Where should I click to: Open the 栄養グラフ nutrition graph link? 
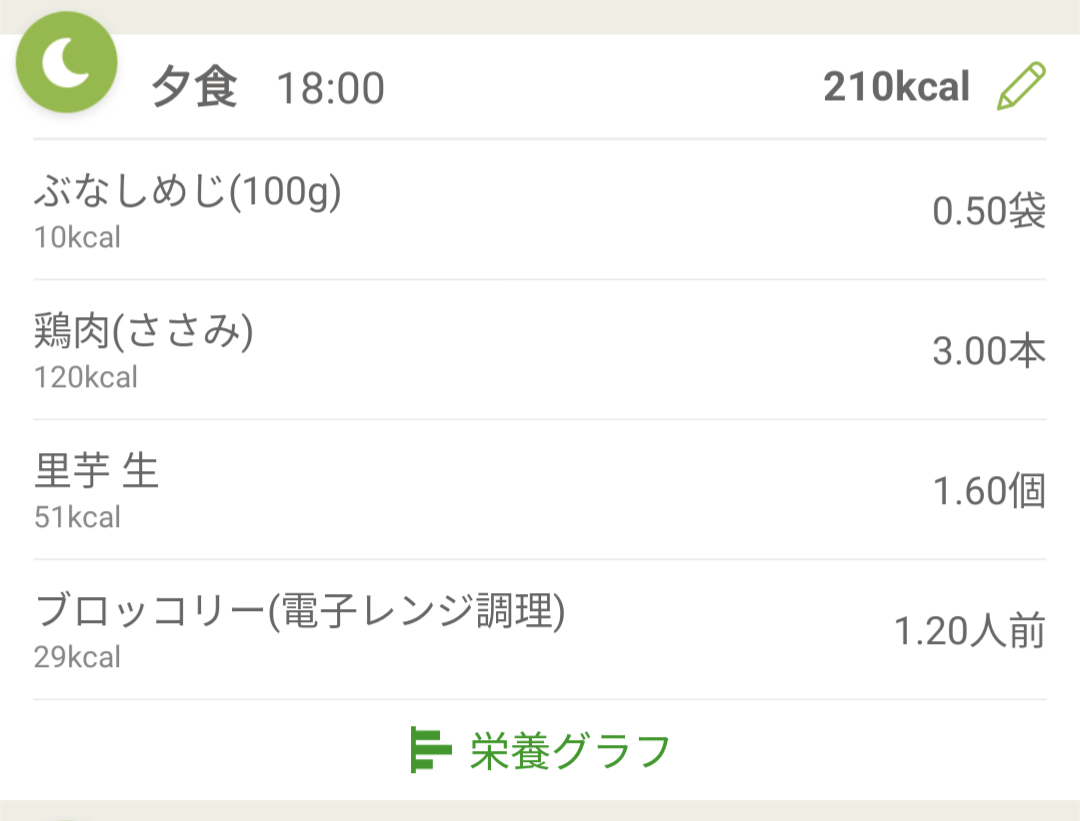pos(540,750)
